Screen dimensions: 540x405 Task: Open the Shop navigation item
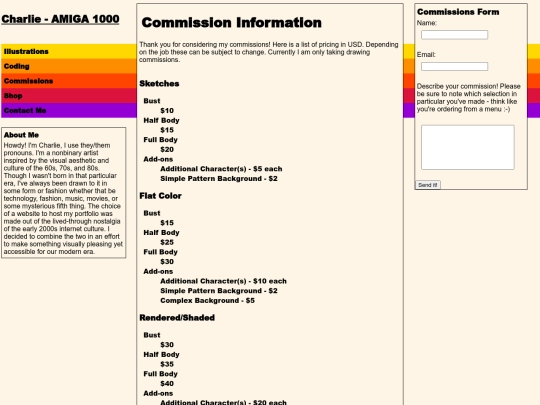pyautogui.click(x=13, y=96)
